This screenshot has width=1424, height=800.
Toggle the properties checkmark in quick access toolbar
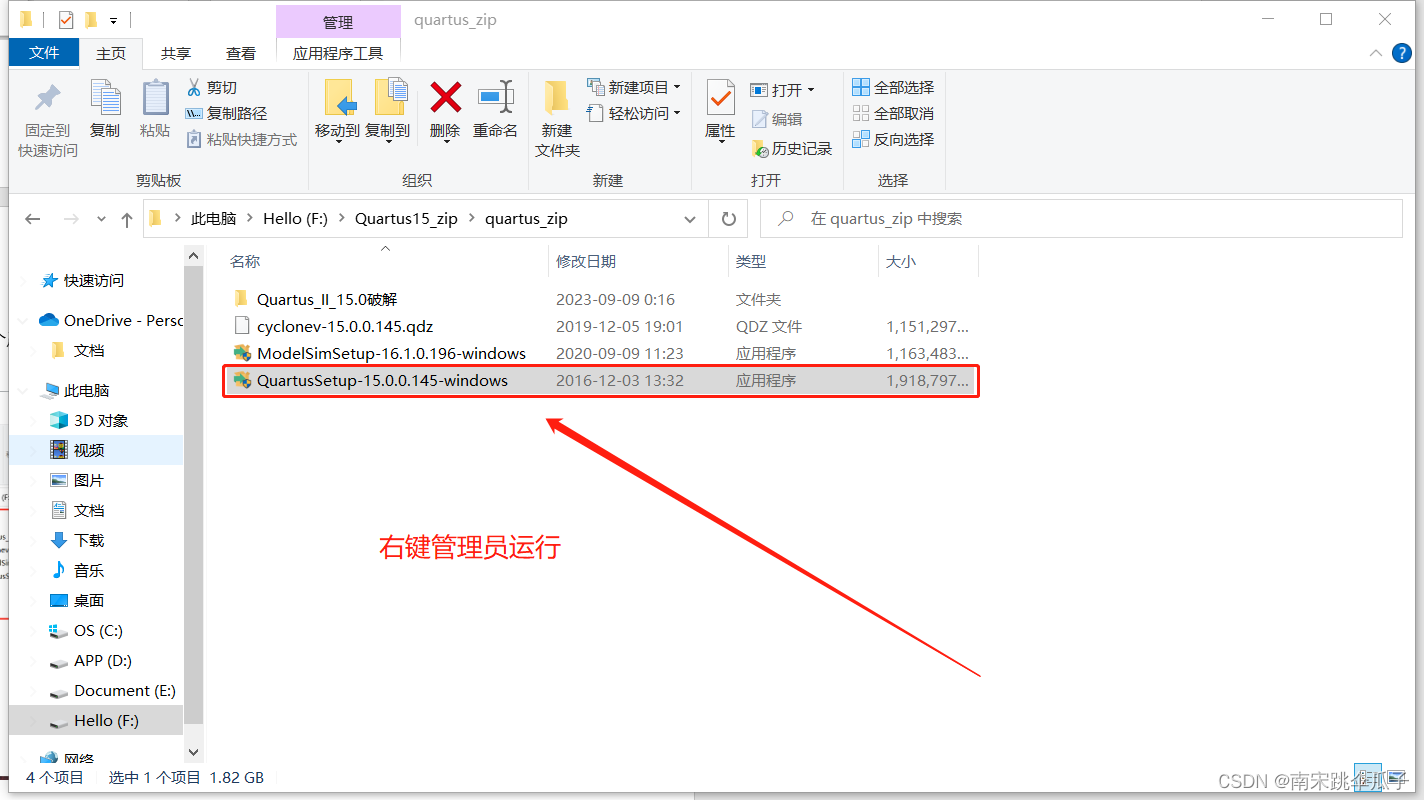click(x=66, y=20)
